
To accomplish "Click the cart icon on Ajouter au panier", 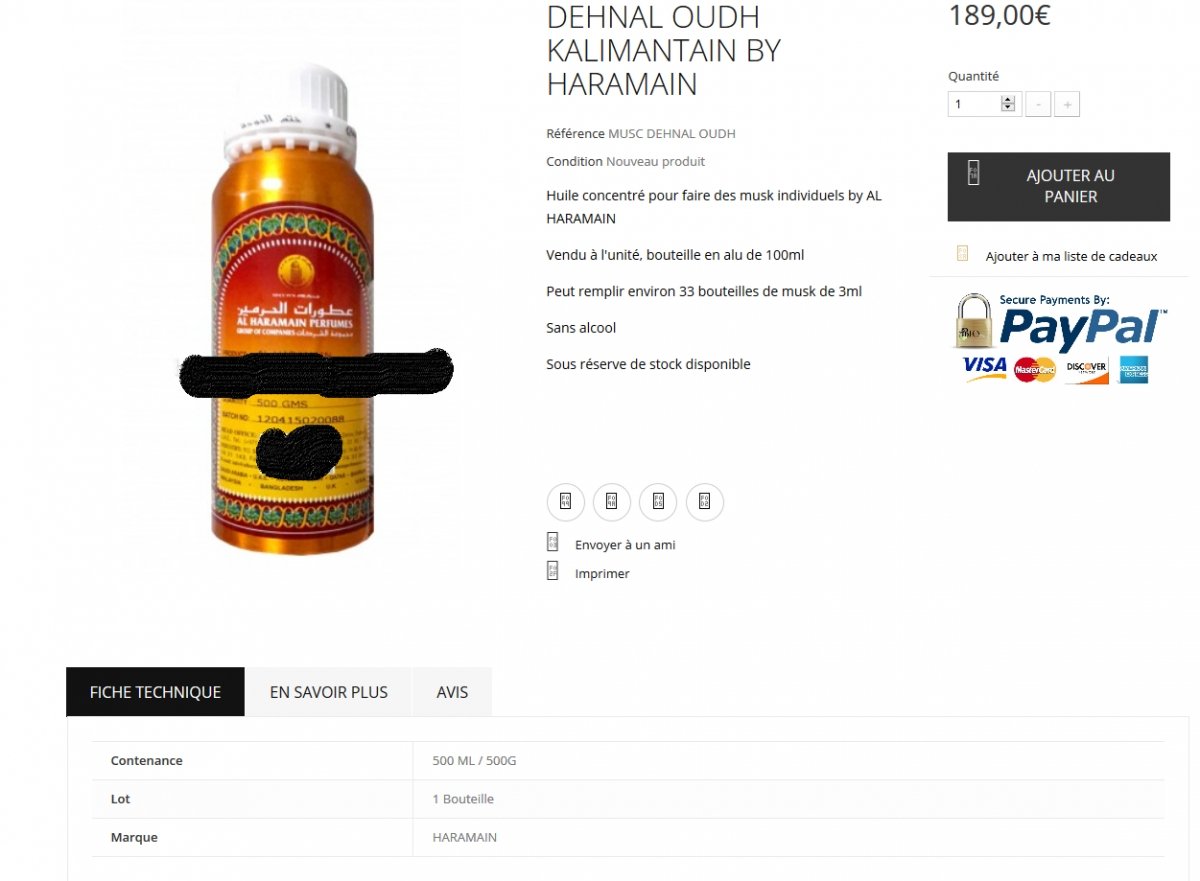I will pyautogui.click(x=973, y=172).
